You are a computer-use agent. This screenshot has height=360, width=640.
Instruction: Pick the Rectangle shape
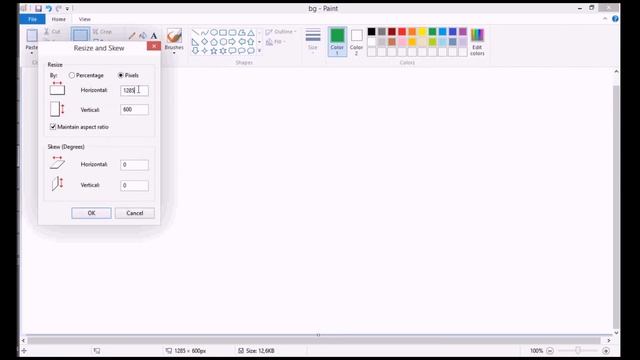pyautogui.click(x=223, y=33)
